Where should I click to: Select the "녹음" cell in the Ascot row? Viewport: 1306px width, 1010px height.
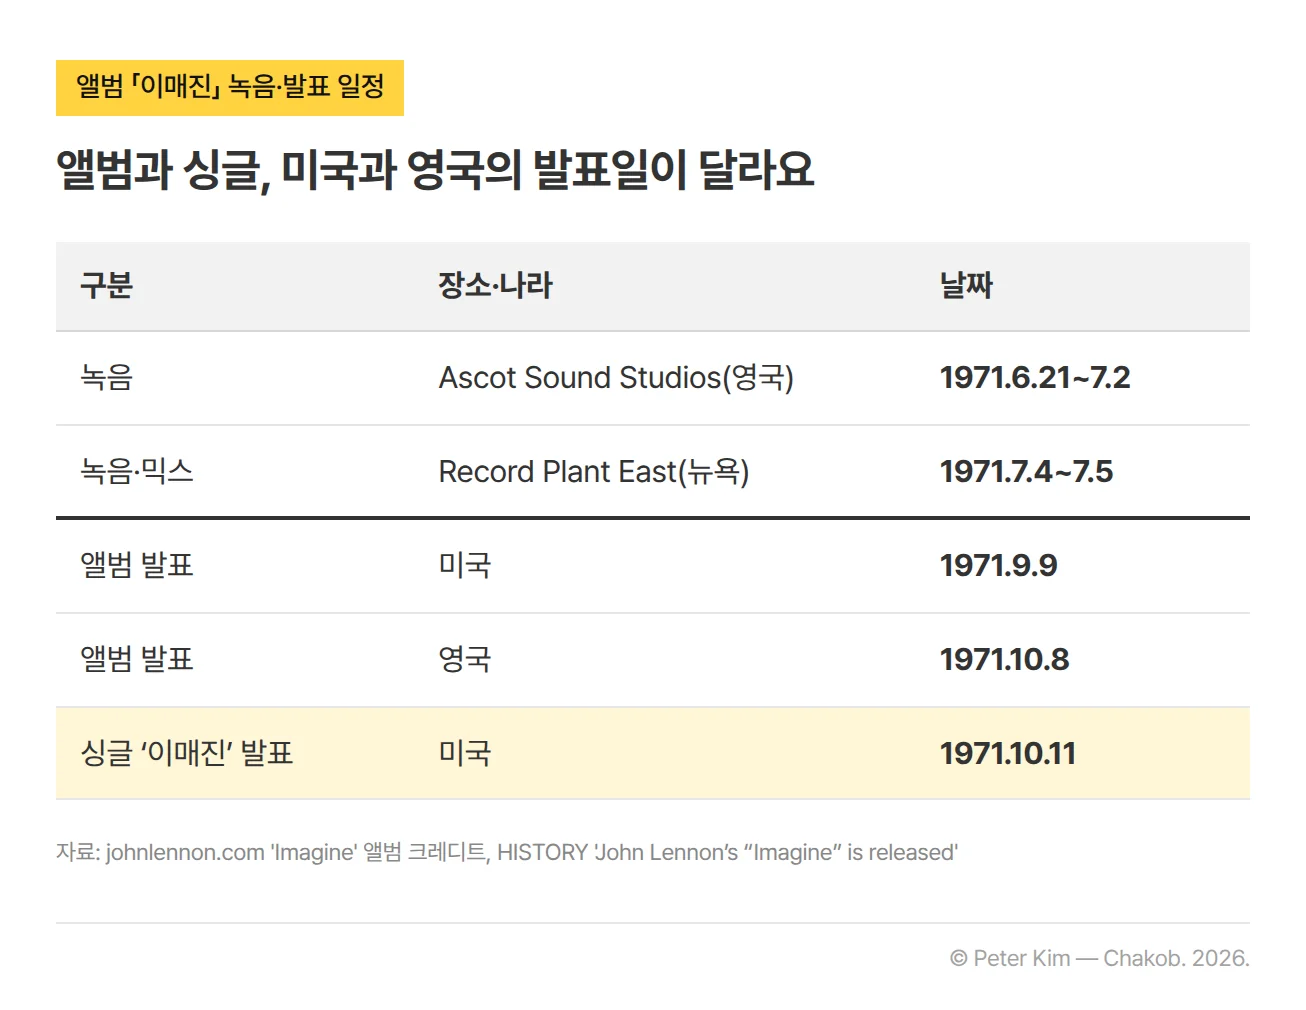coord(107,378)
